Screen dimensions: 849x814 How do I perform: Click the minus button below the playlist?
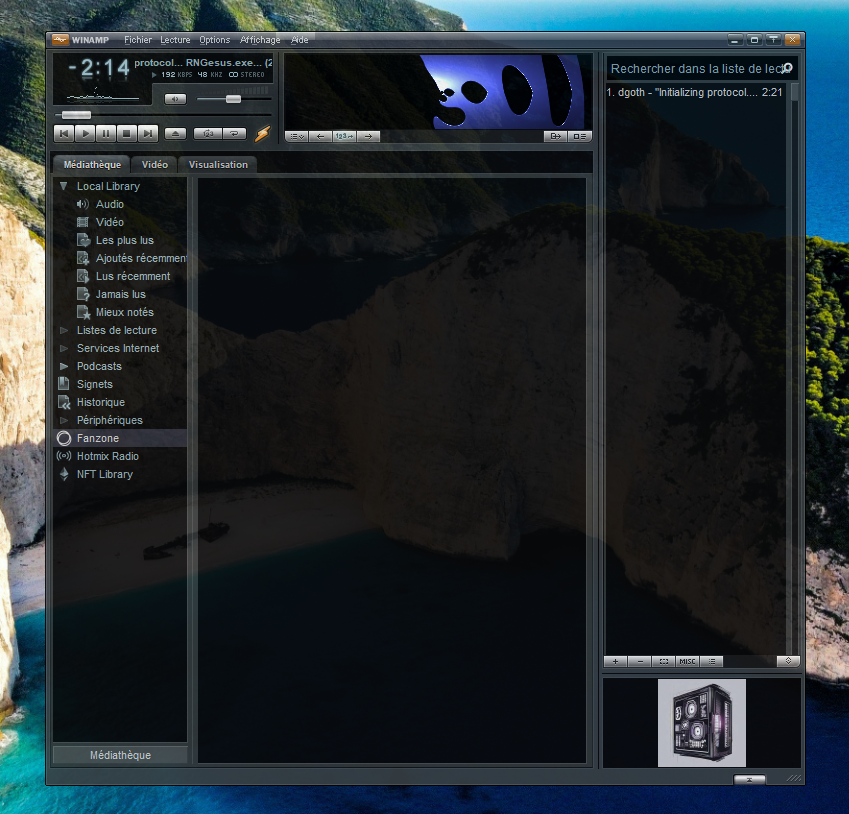point(640,661)
